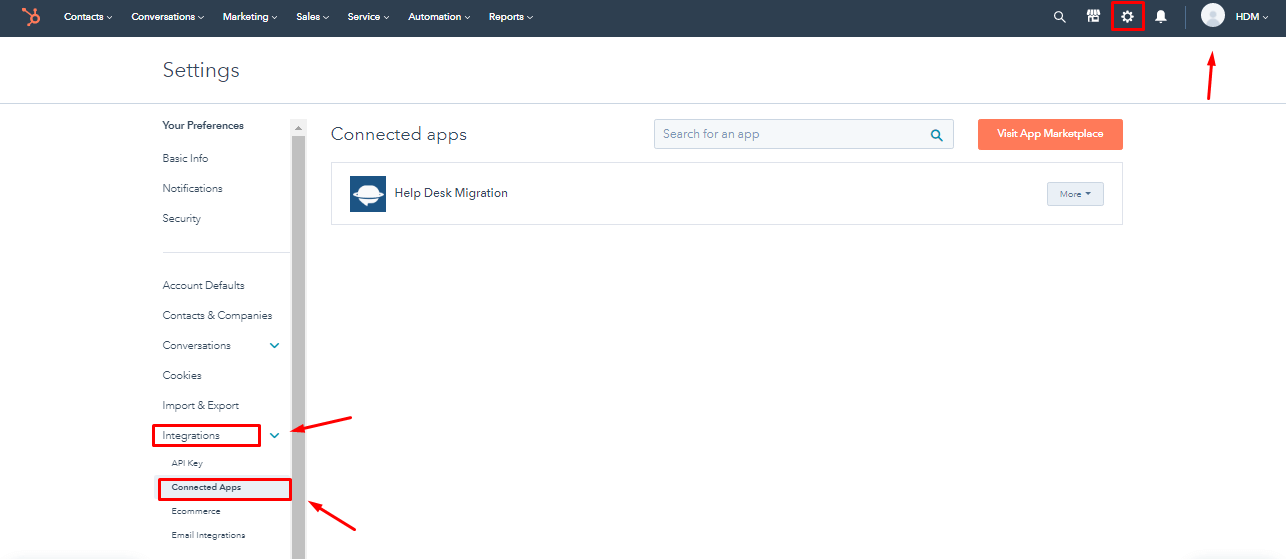Image resolution: width=1286 pixels, height=559 pixels.
Task: Open the Marketing menu
Action: click(250, 17)
